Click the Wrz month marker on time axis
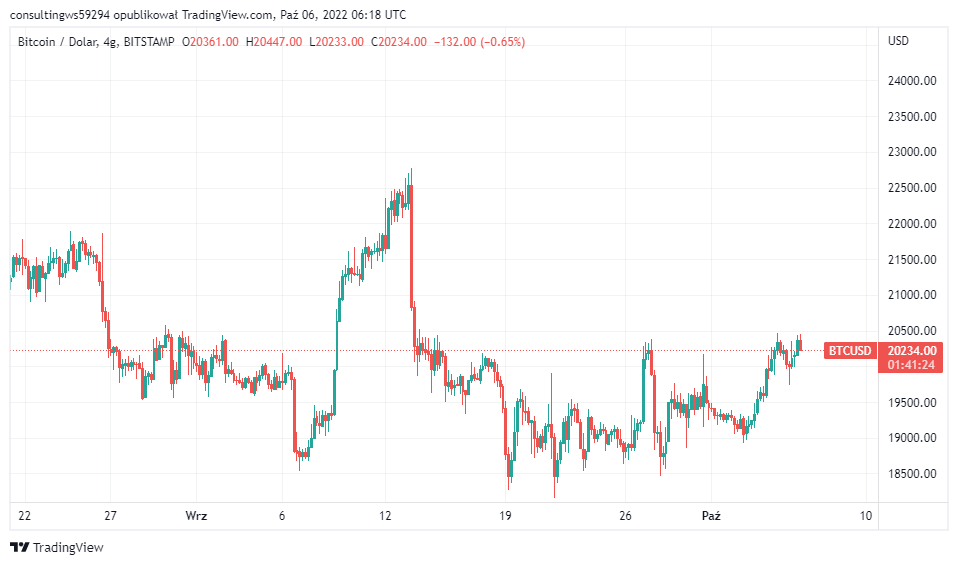 tap(196, 516)
